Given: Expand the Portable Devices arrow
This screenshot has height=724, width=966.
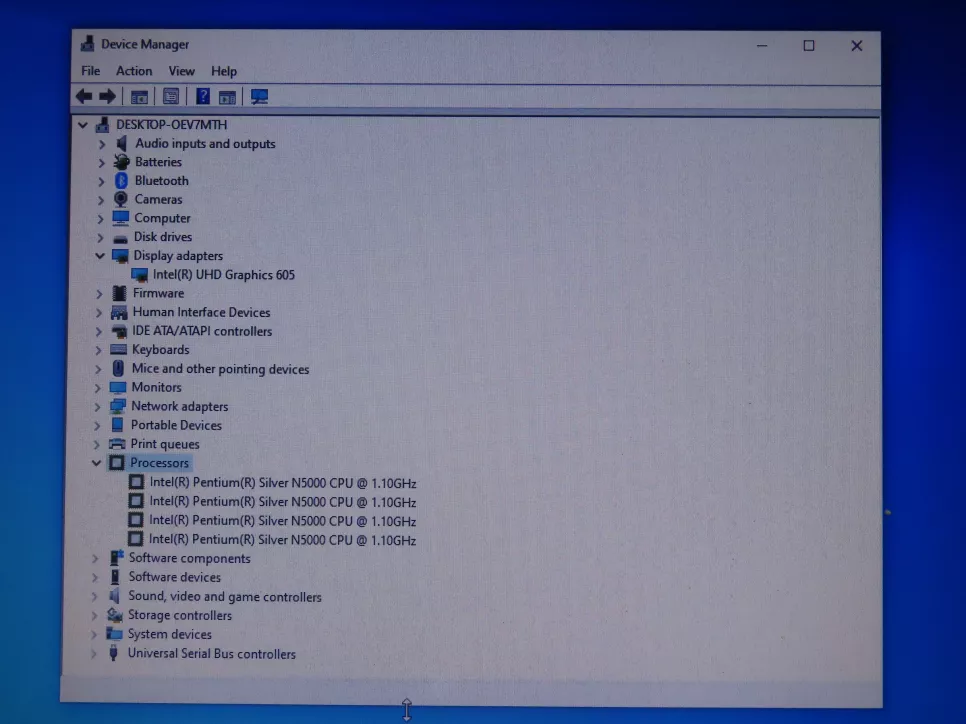Looking at the screenshot, I should [97, 425].
